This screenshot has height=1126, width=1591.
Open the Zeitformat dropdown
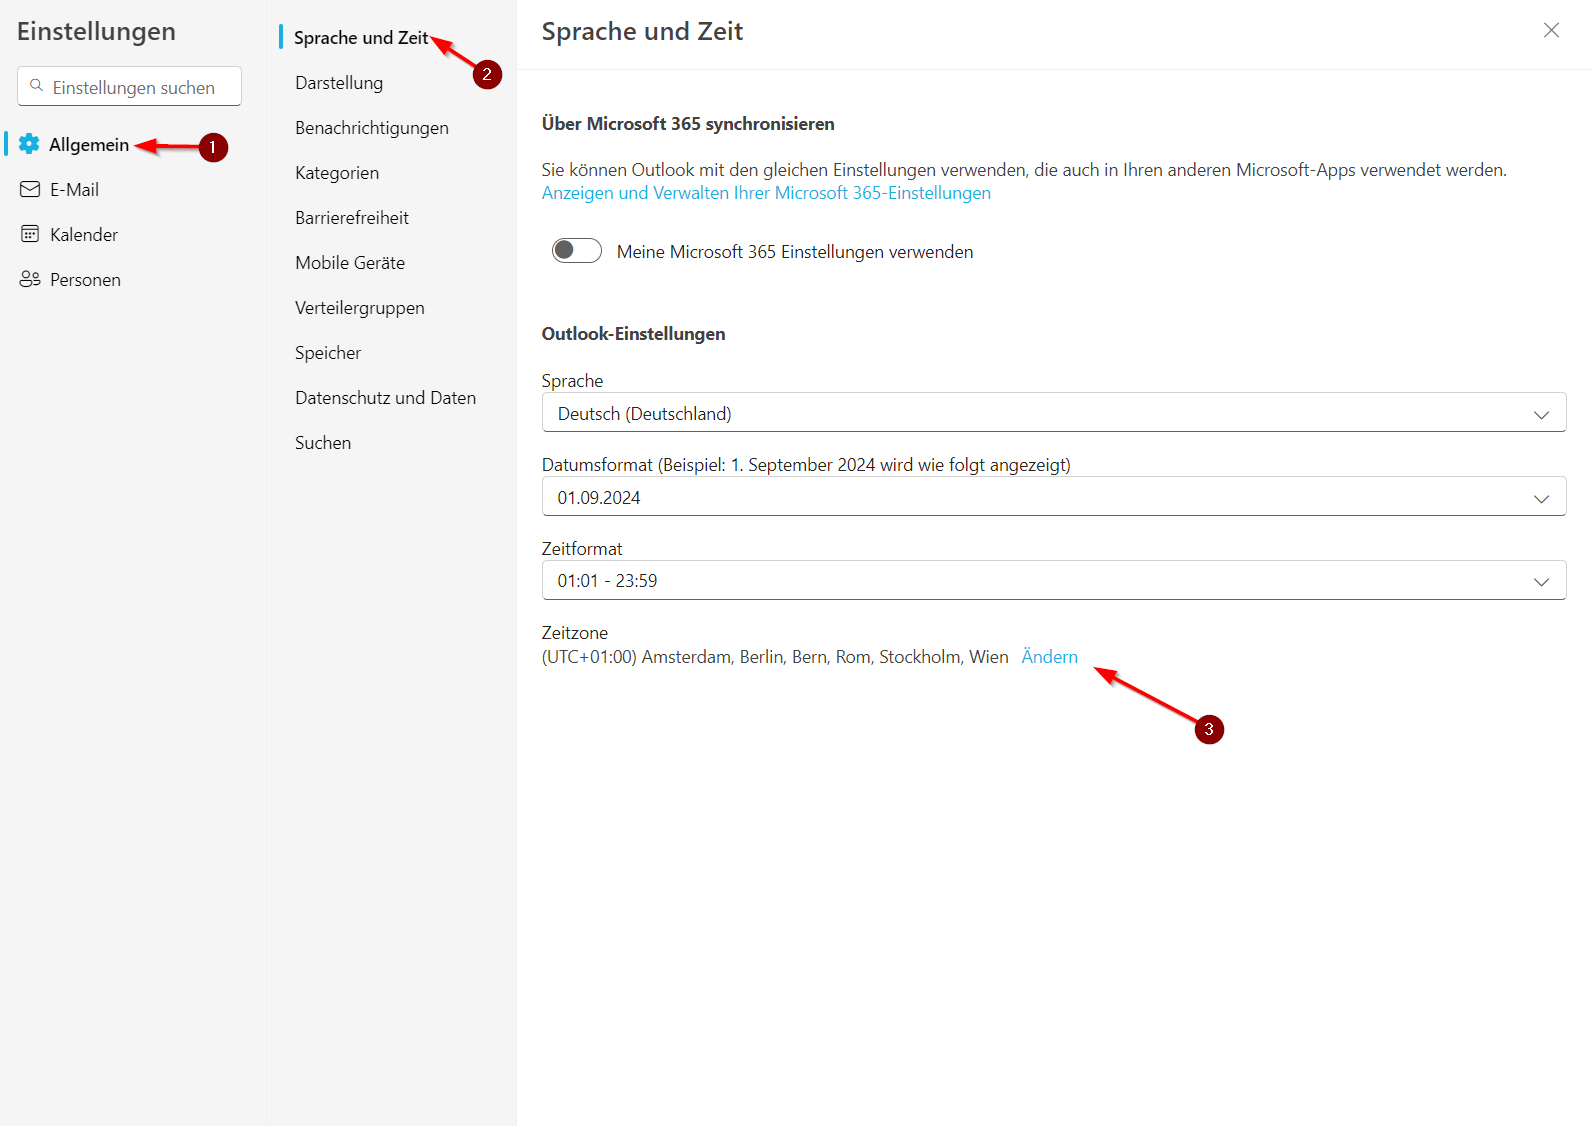pyautogui.click(x=1053, y=580)
